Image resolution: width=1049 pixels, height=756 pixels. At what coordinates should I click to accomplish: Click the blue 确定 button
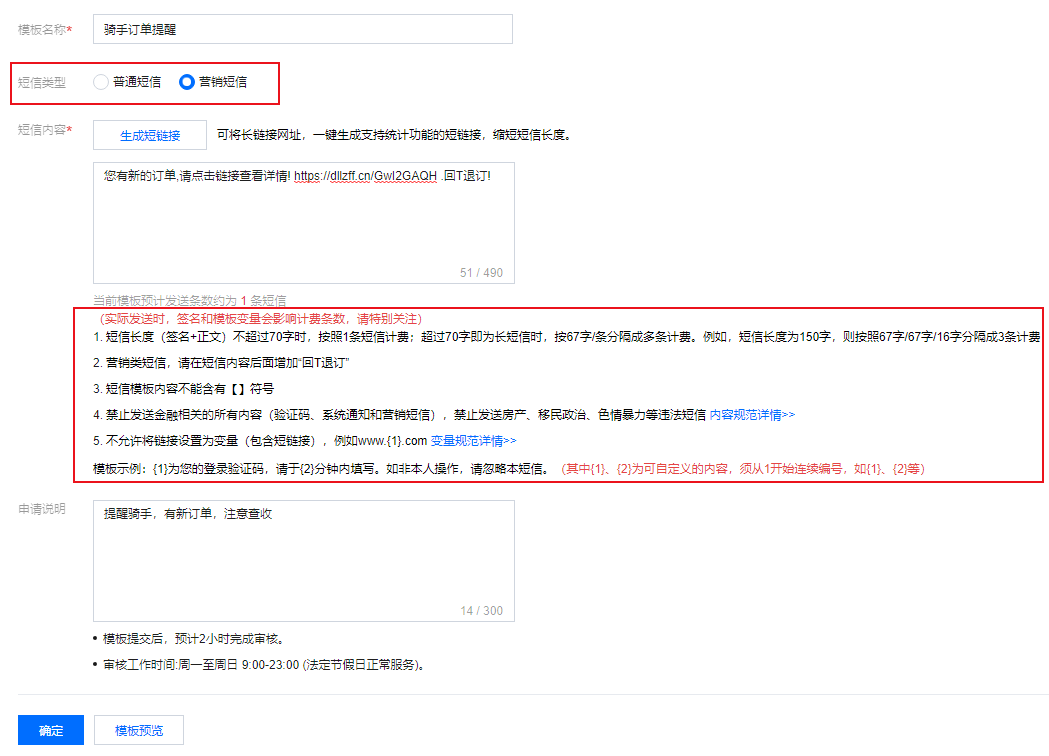pos(51,730)
